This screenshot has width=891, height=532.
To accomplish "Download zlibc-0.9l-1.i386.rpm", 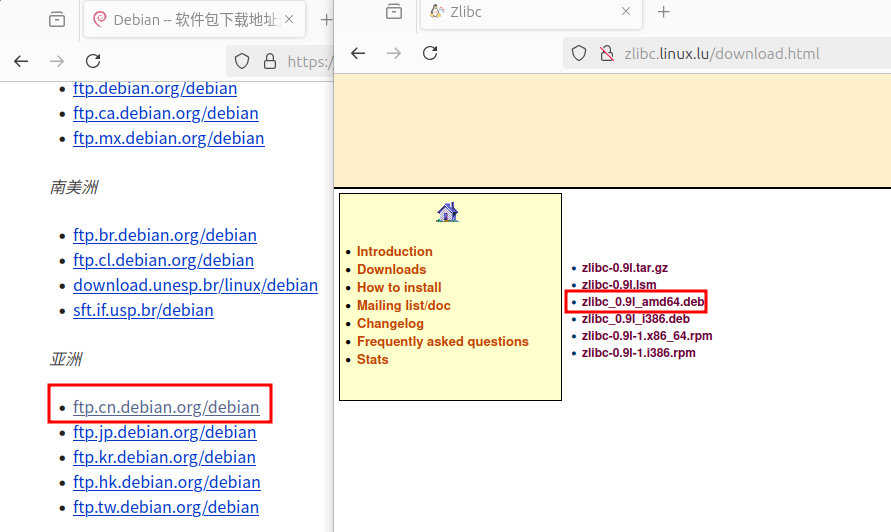I will 638,353.
